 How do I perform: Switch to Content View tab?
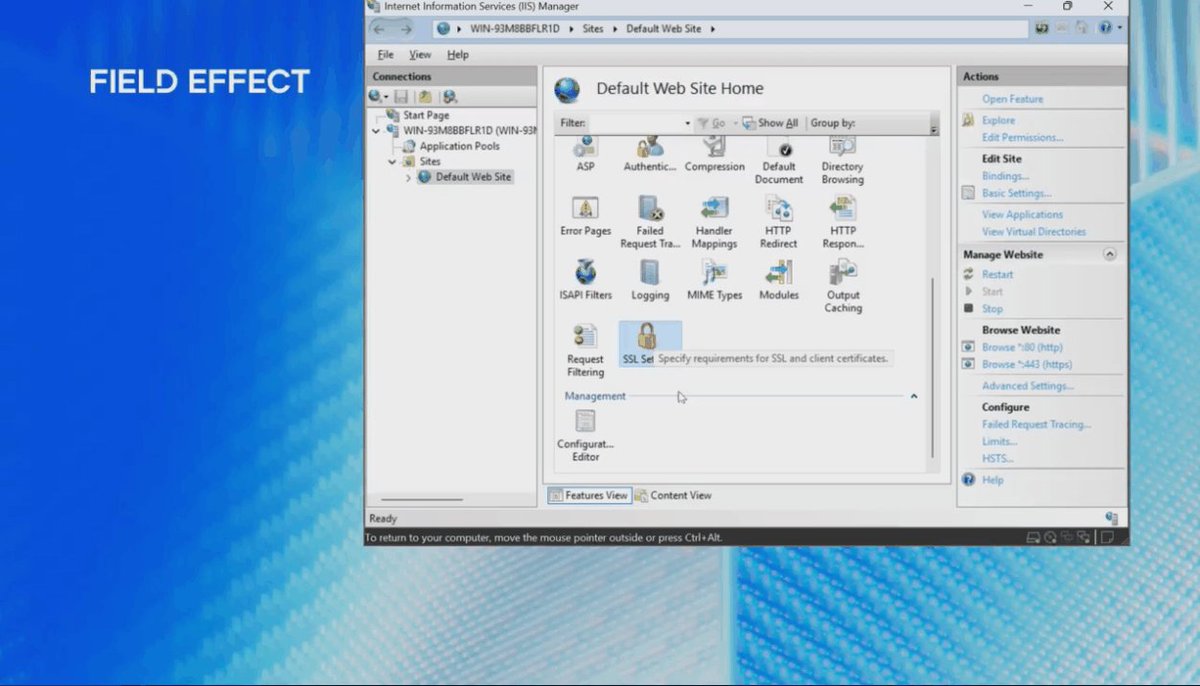coord(673,495)
